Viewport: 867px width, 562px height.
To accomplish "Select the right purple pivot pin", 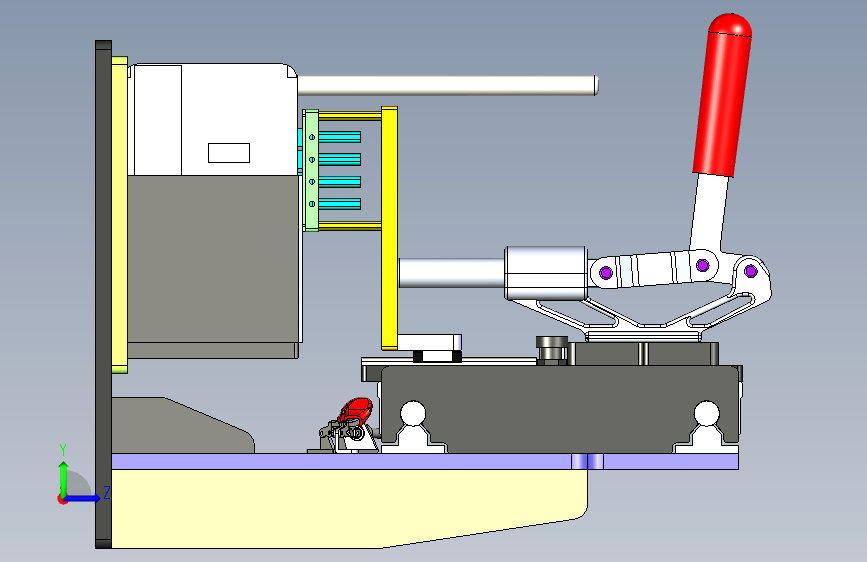I will point(750,271).
